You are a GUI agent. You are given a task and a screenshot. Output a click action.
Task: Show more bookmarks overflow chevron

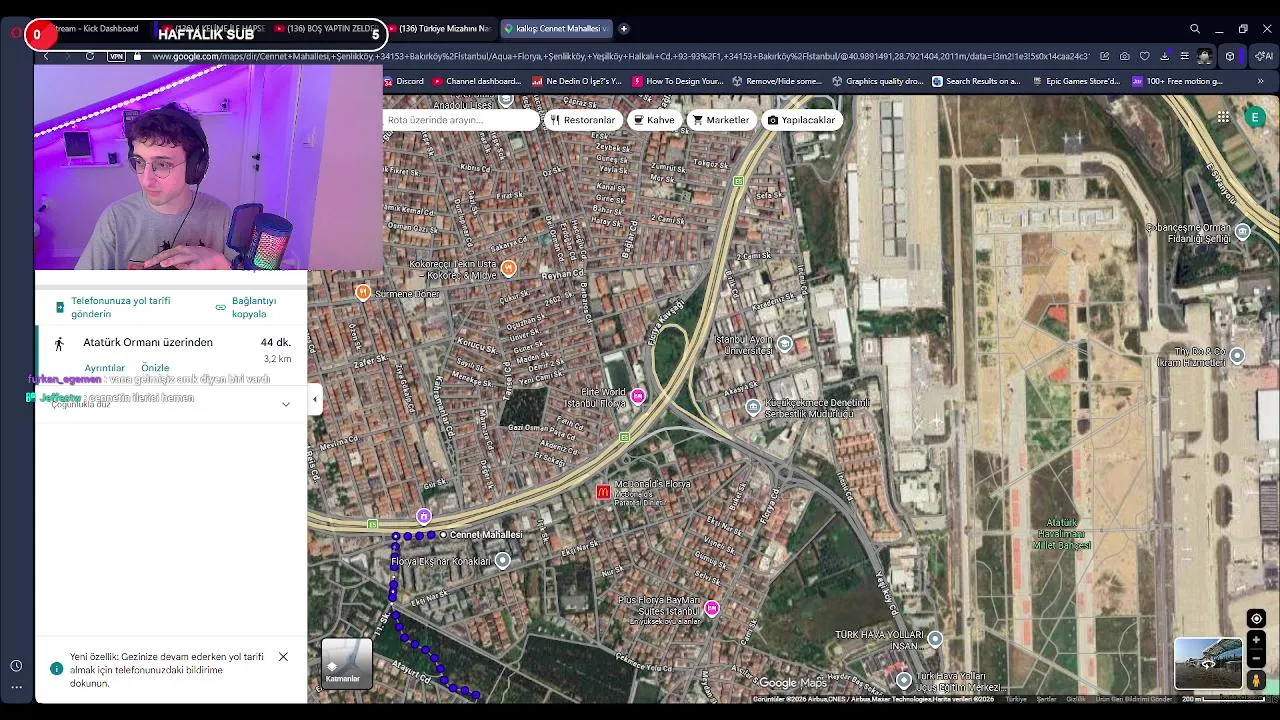[1260, 81]
